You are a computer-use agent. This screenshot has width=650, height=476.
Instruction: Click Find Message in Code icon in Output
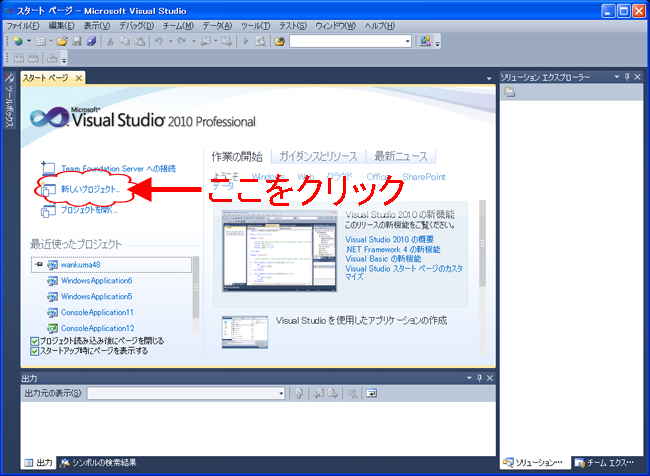(299, 393)
